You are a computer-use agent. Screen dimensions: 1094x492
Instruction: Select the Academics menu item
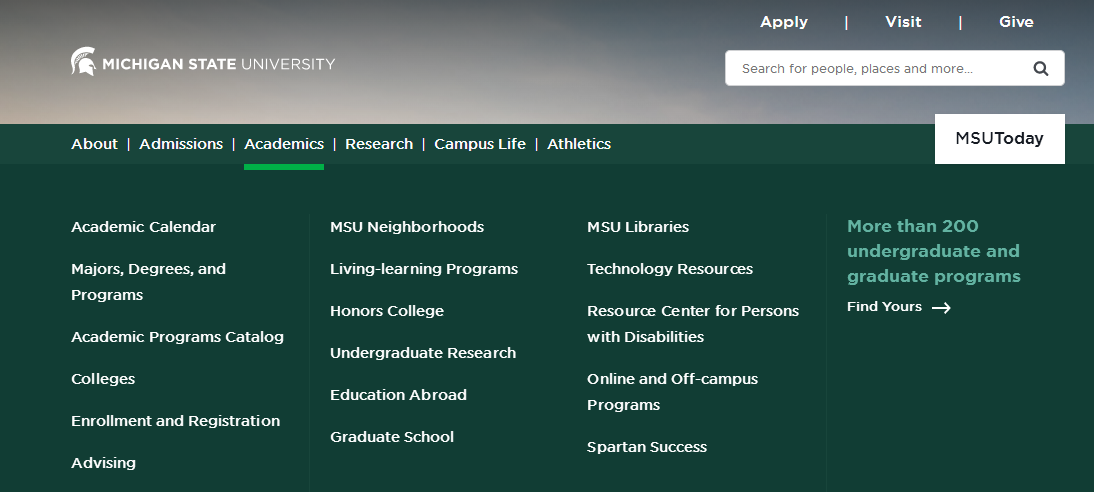pyautogui.click(x=284, y=144)
